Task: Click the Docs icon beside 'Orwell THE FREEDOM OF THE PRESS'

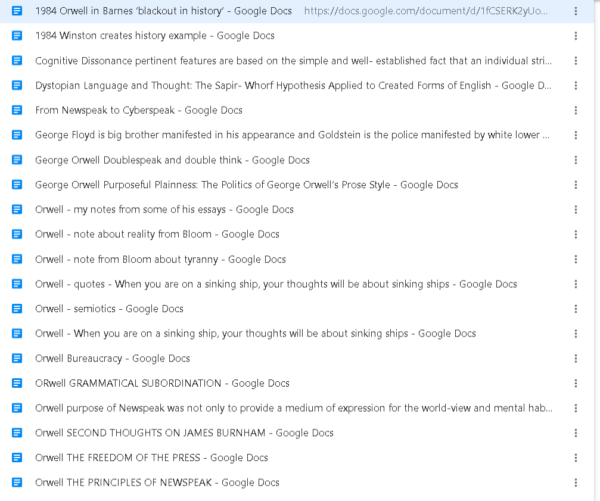Action: 17,458
